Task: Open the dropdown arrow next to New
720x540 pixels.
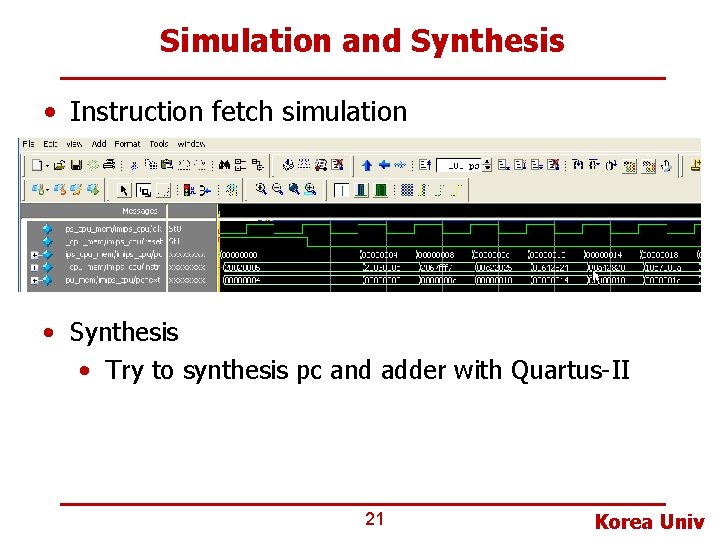Action: click(x=47, y=165)
